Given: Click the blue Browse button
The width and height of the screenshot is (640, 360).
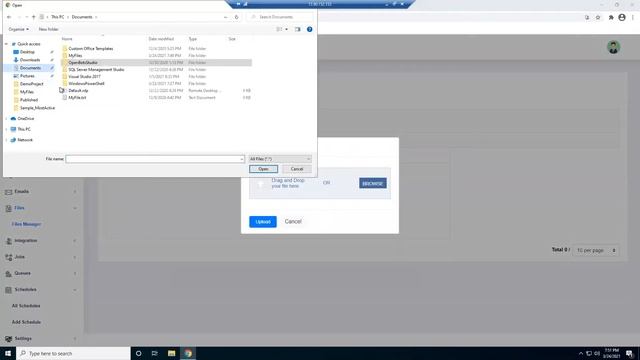Looking at the screenshot, I should [373, 183].
